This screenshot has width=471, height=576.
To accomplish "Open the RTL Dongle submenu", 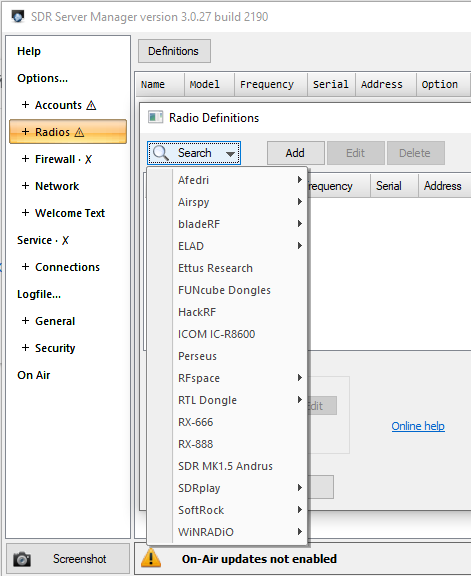I will point(227,400).
